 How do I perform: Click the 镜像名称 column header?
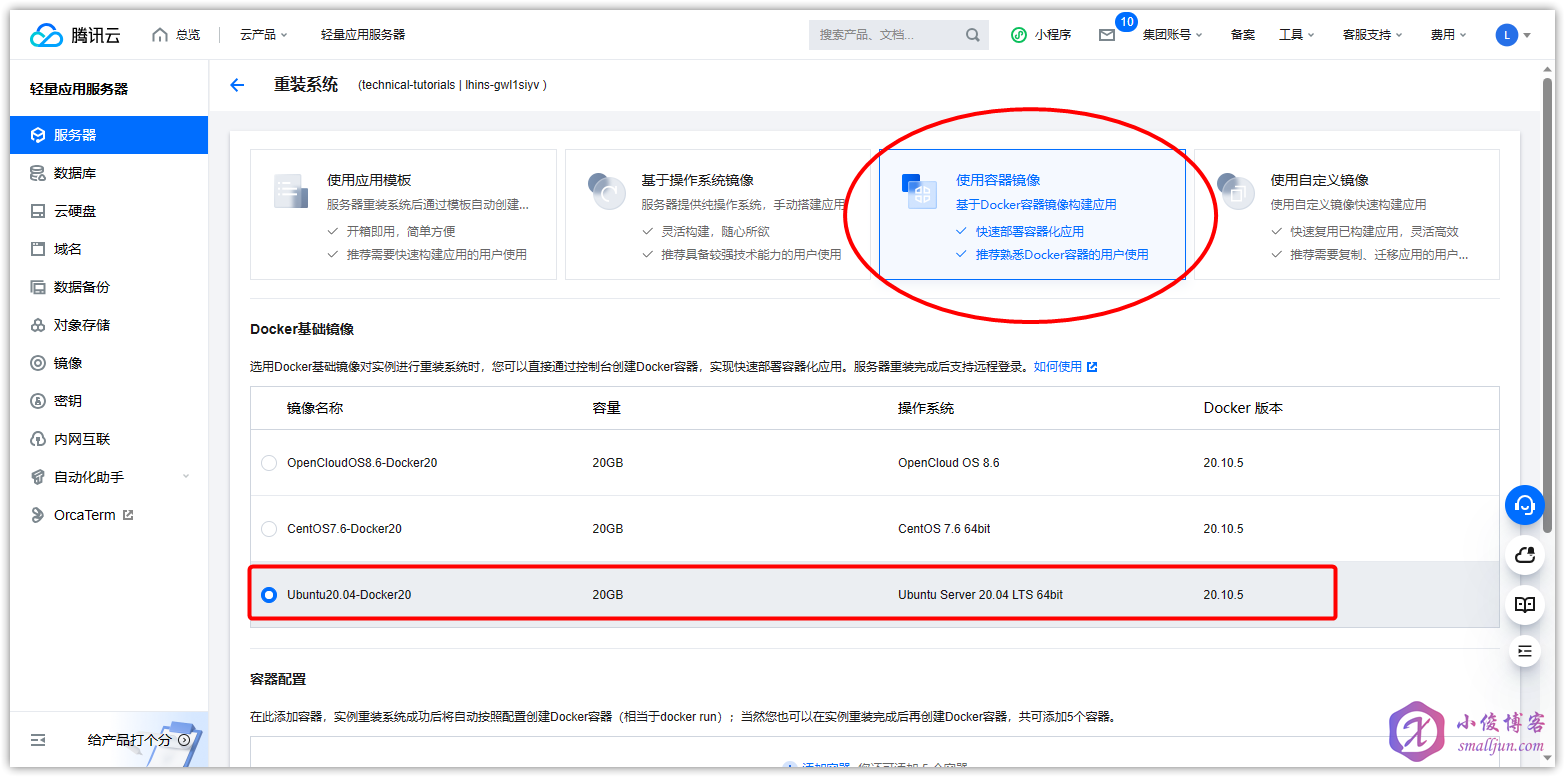[x=315, y=408]
